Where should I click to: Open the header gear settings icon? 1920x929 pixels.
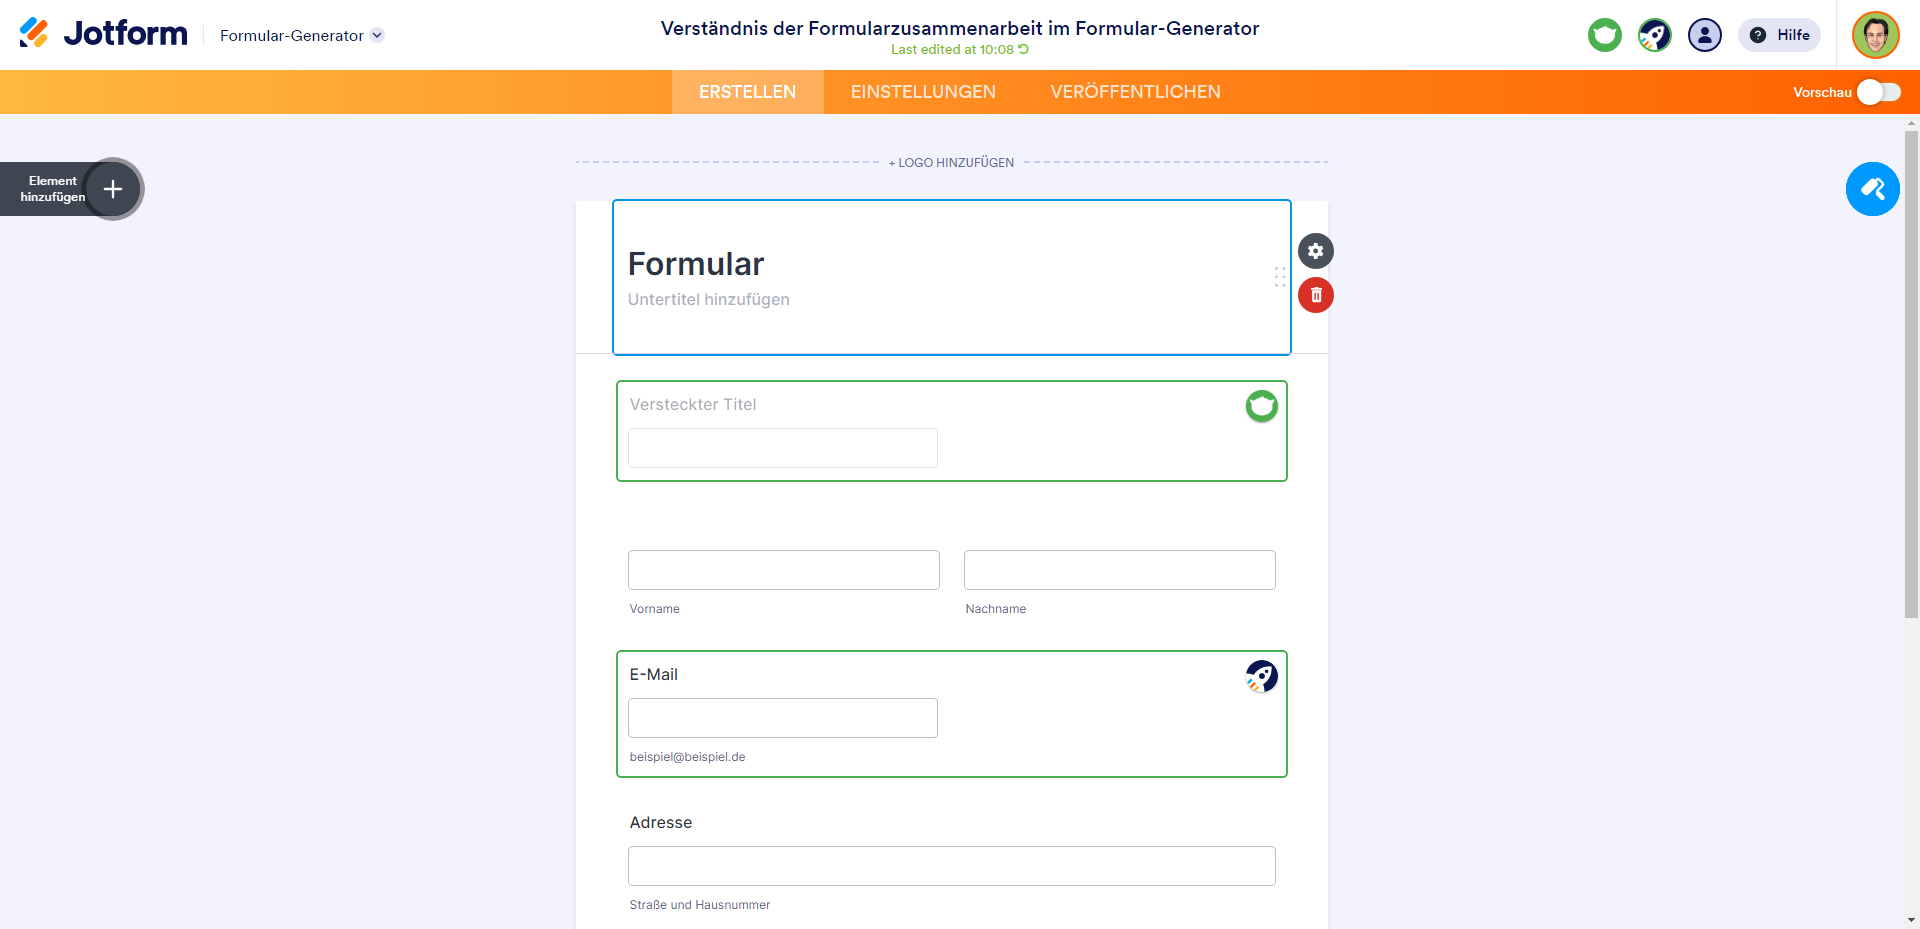point(1315,251)
